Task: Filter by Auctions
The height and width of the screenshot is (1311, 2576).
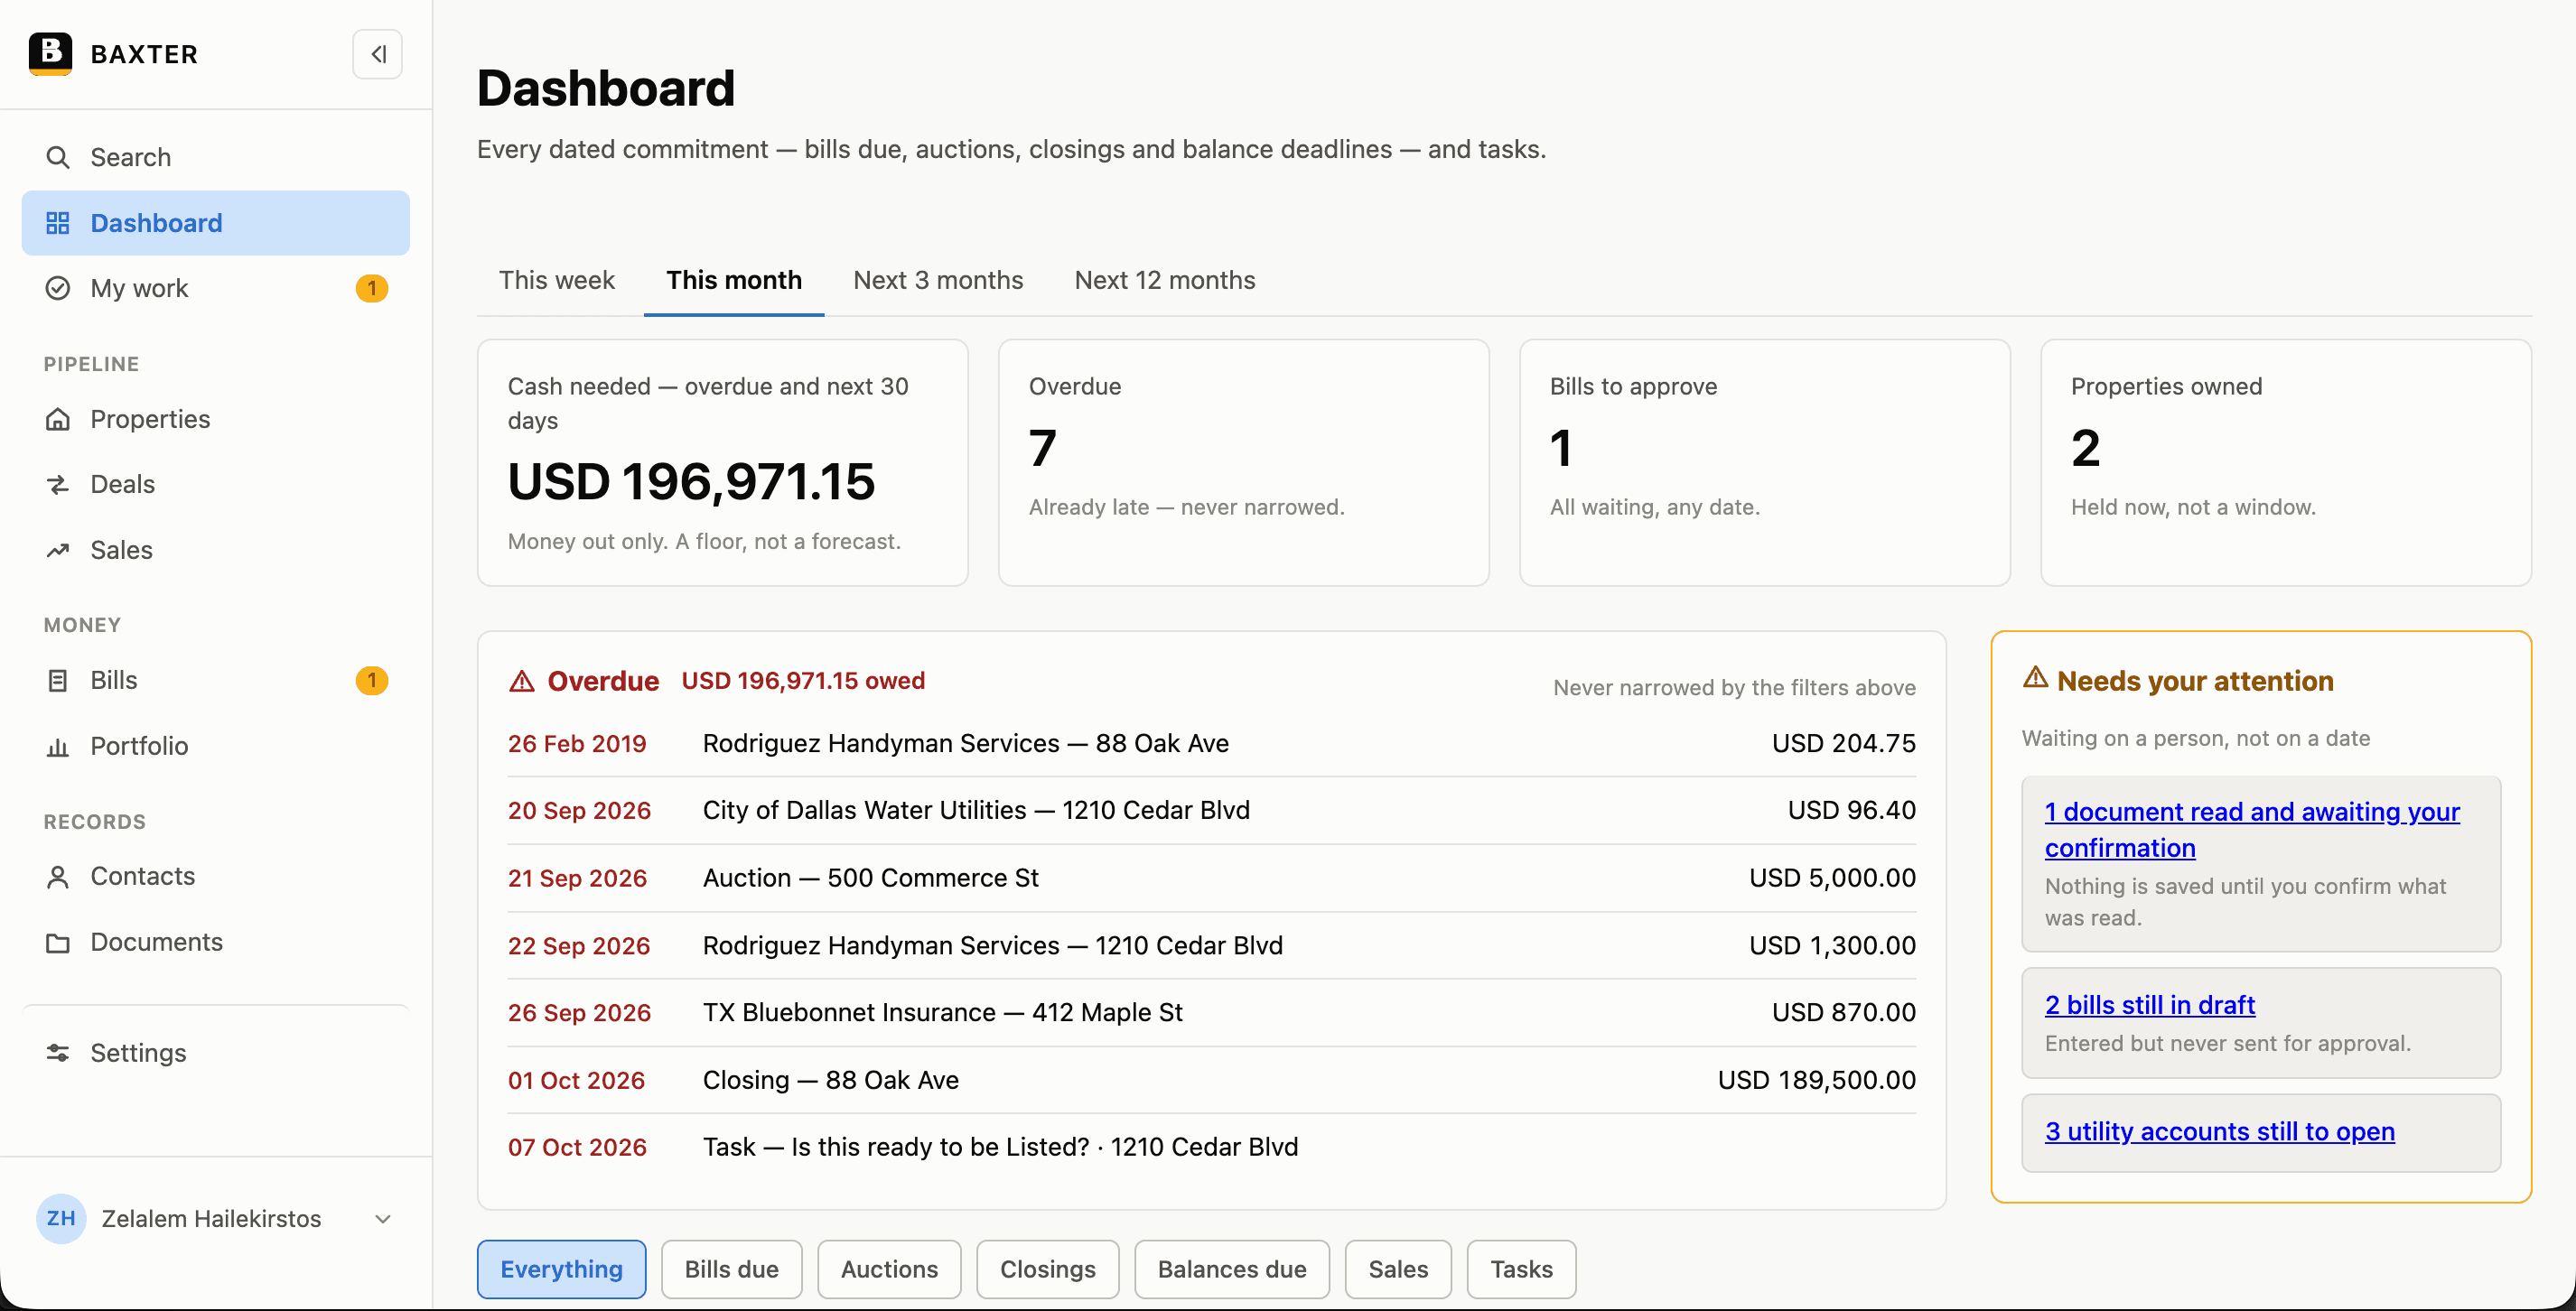Action: click(x=889, y=1268)
